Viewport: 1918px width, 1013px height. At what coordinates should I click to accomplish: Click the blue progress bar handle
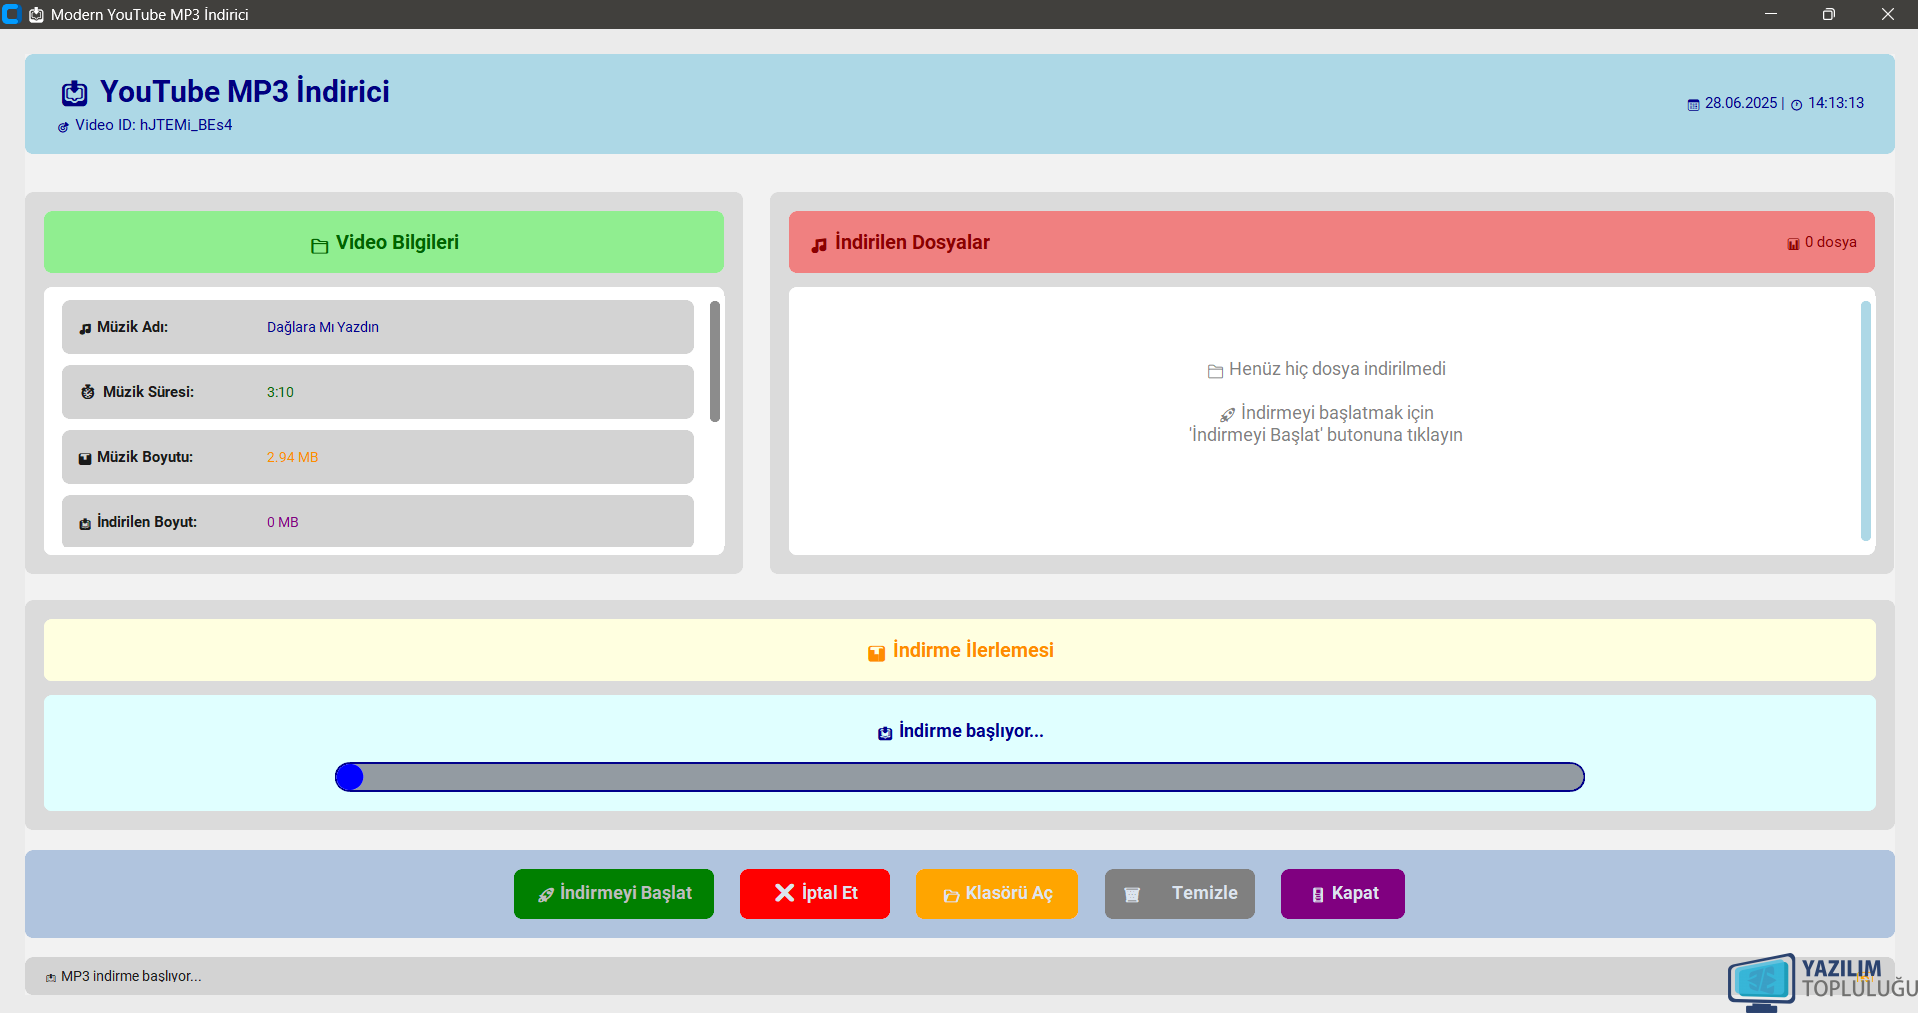pos(349,777)
